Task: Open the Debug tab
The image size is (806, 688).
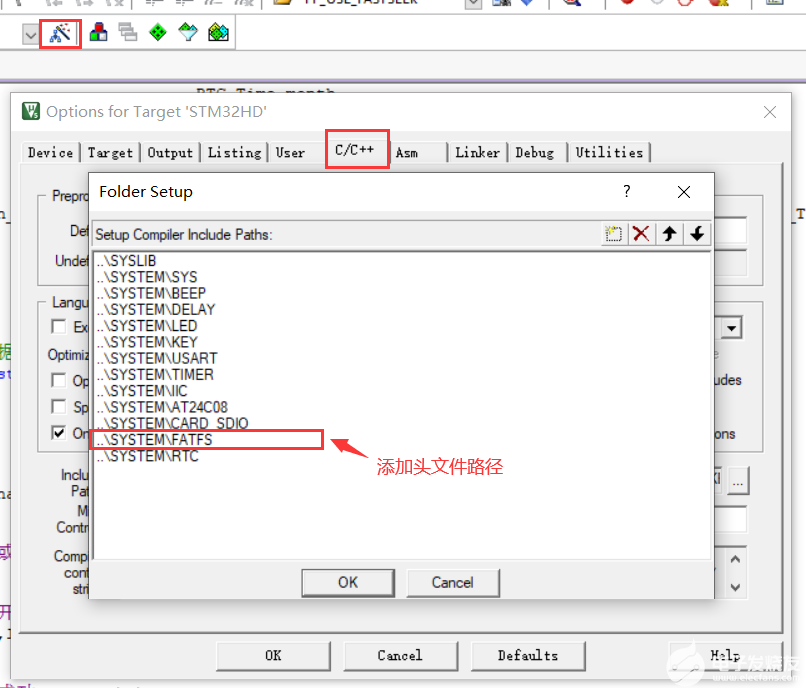Action: (x=534, y=152)
